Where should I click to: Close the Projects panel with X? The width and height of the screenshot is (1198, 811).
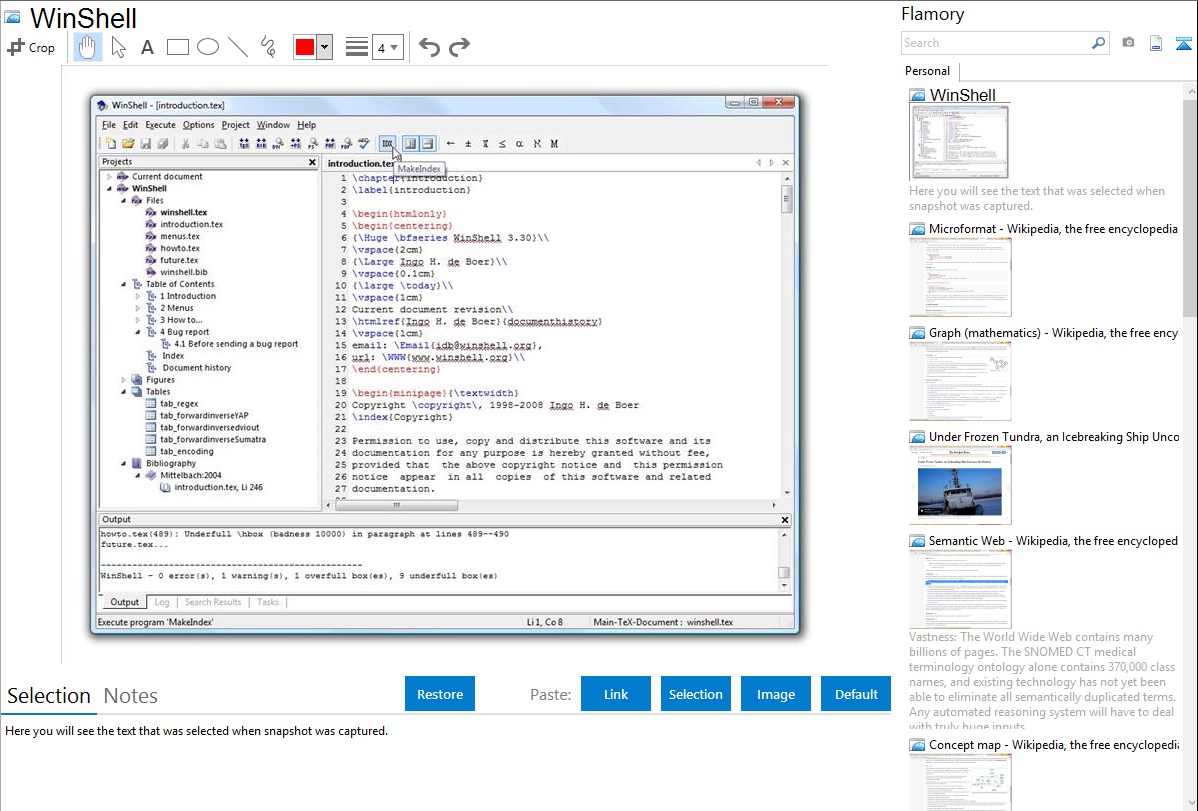pos(312,162)
